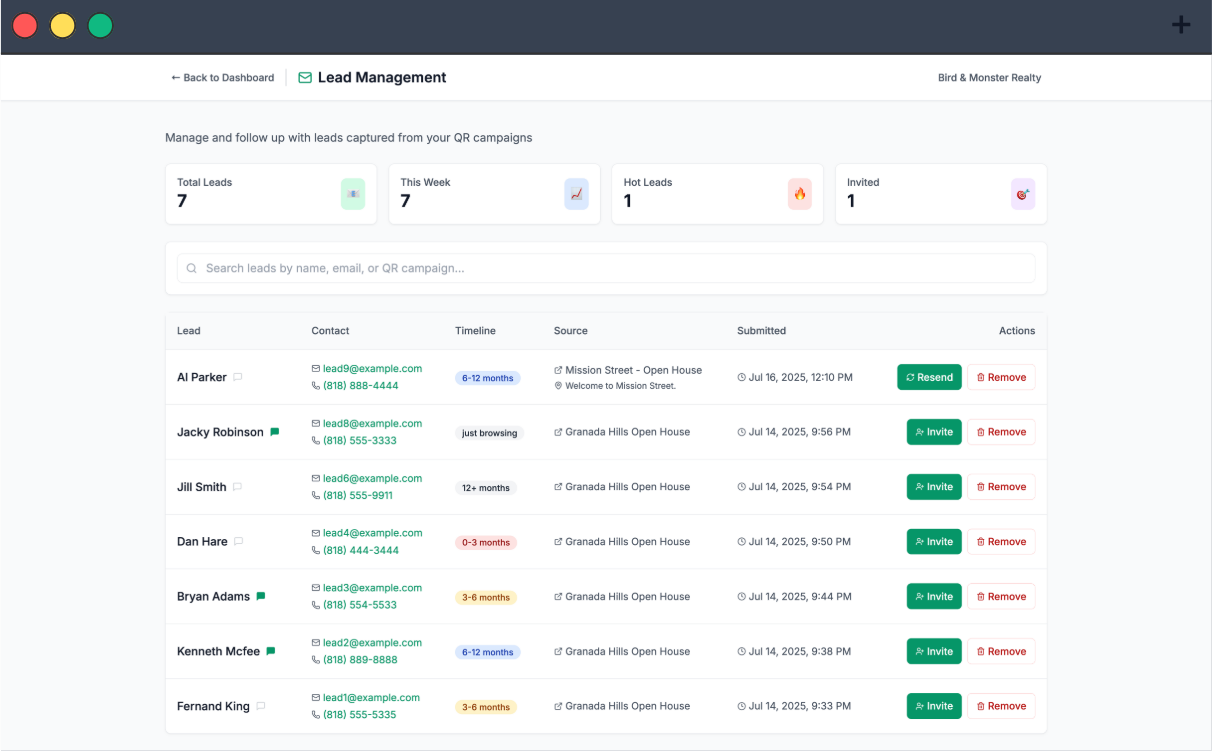Click the magnifier icon in the search bar
Image resolution: width=1213 pixels, height=752 pixels.
[x=191, y=268]
